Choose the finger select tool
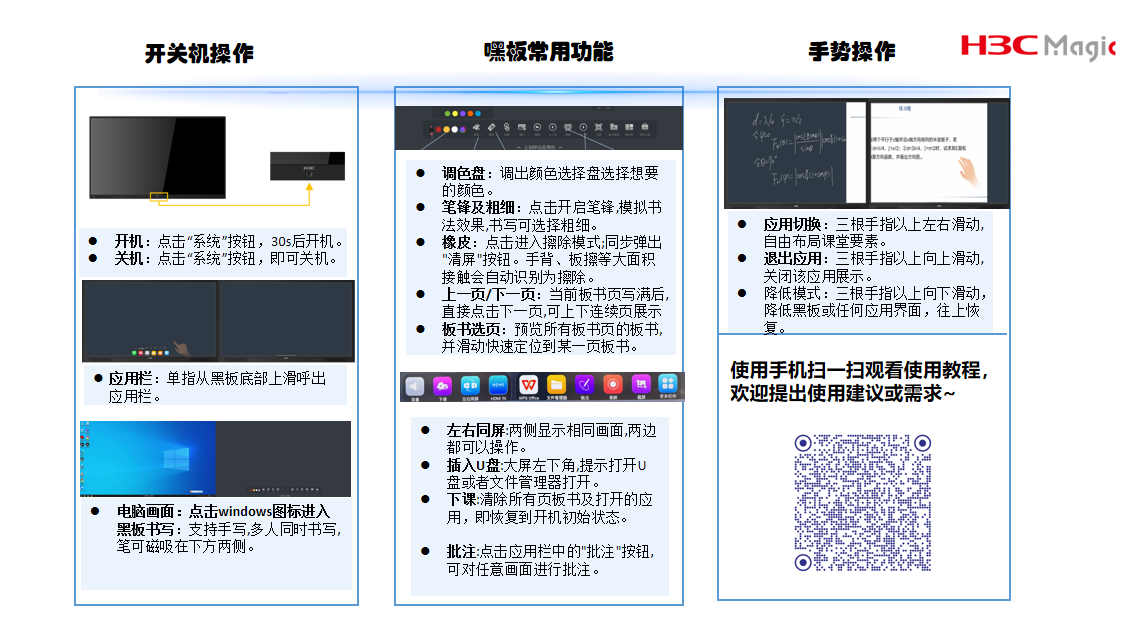The image size is (1139, 624). pos(507,127)
